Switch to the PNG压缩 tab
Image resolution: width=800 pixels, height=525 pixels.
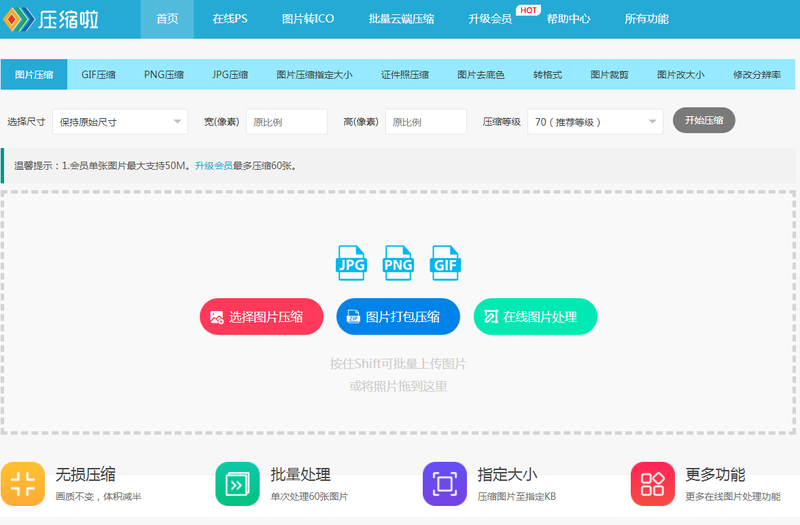164,74
